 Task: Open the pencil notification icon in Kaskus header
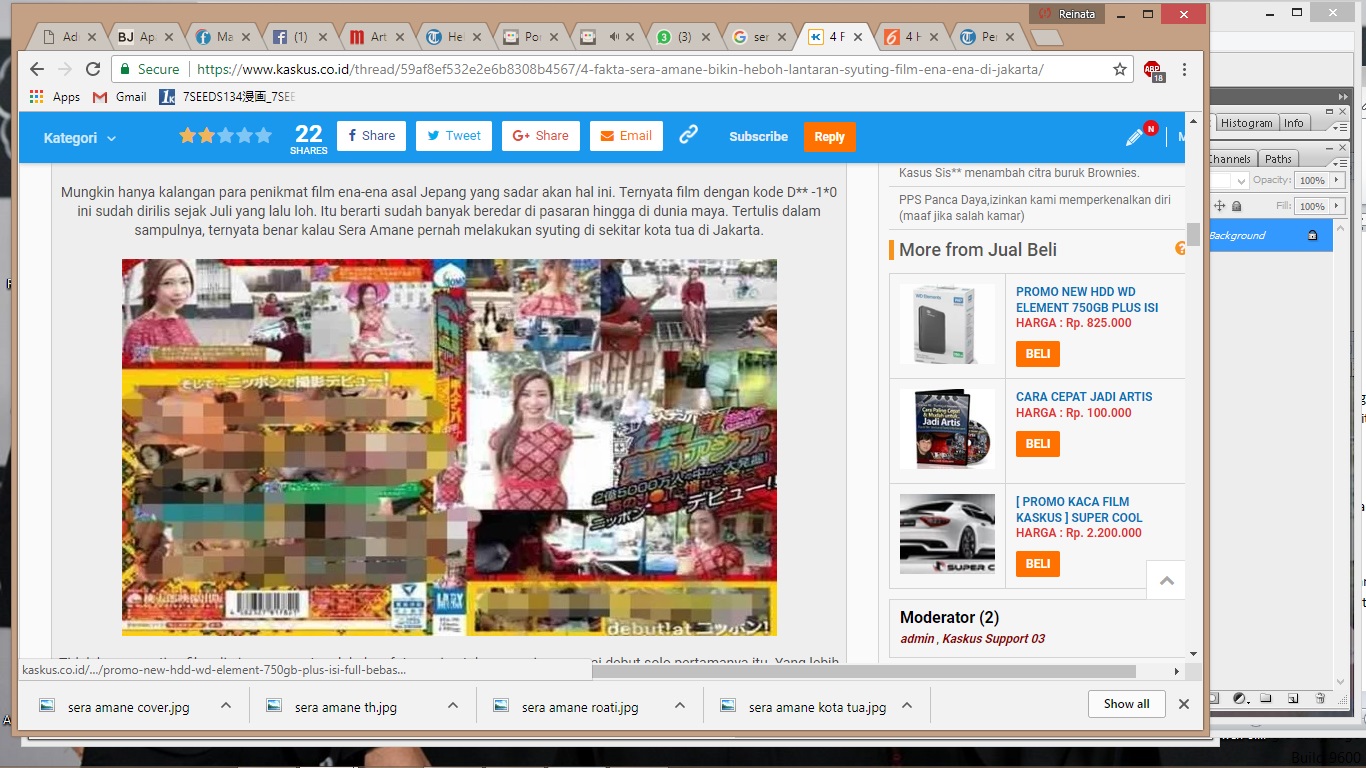point(1135,137)
